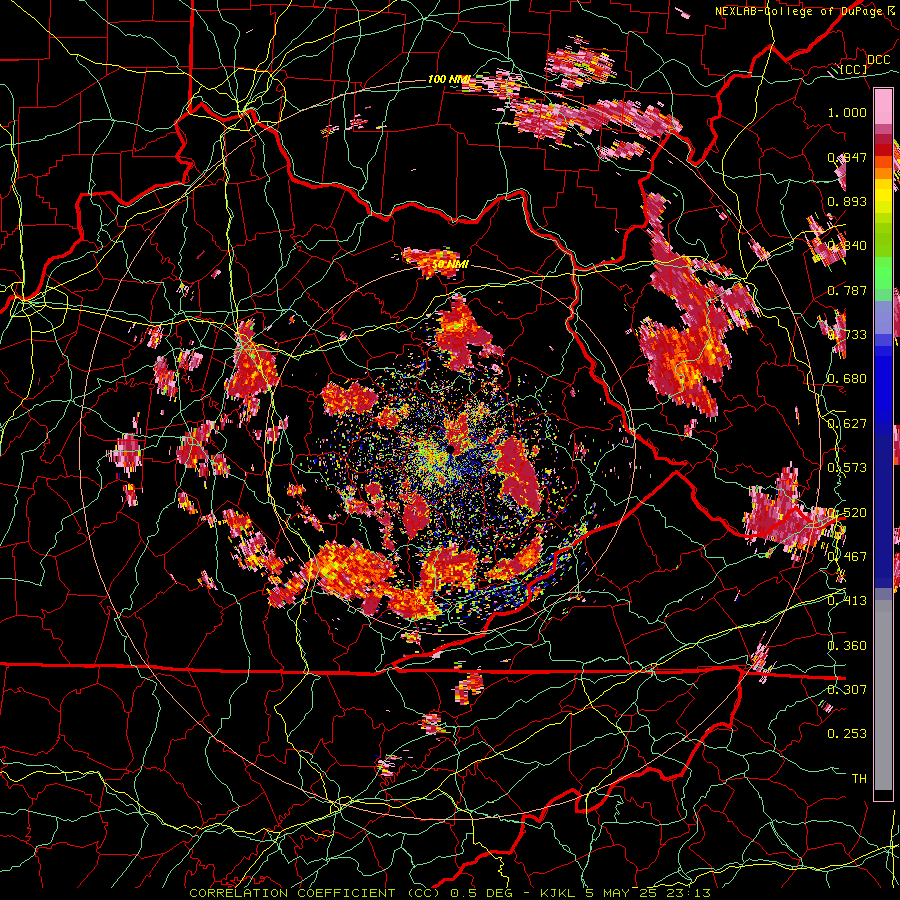Click the DCC label above the color scale
The image size is (900, 900).
[878, 60]
